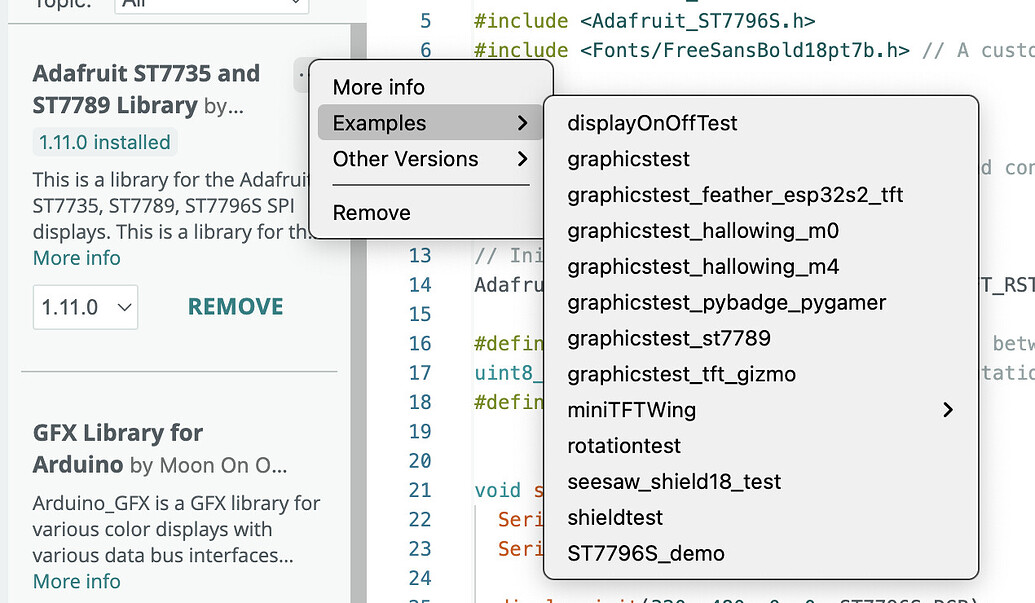Screen dimensions: 1035x603
Task: Open the shieldtest example
Action: click(x=615, y=518)
